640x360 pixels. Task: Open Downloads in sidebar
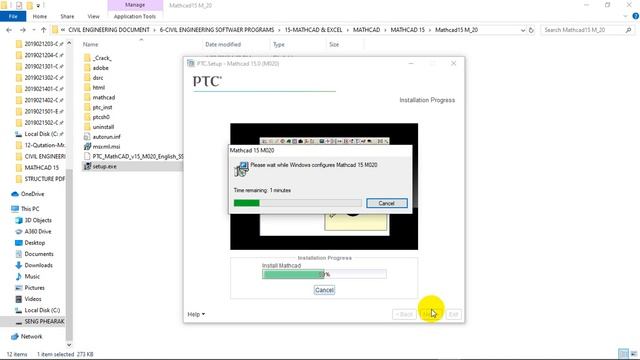[34, 265]
